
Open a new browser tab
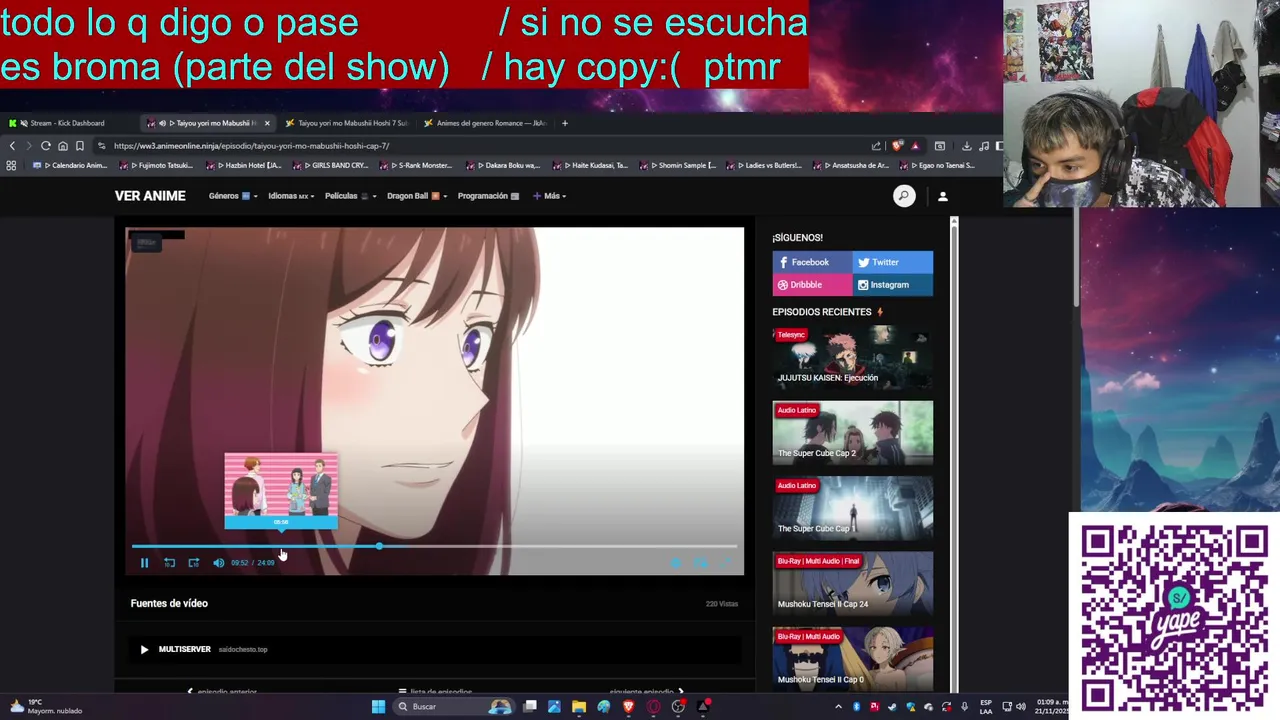[564, 123]
